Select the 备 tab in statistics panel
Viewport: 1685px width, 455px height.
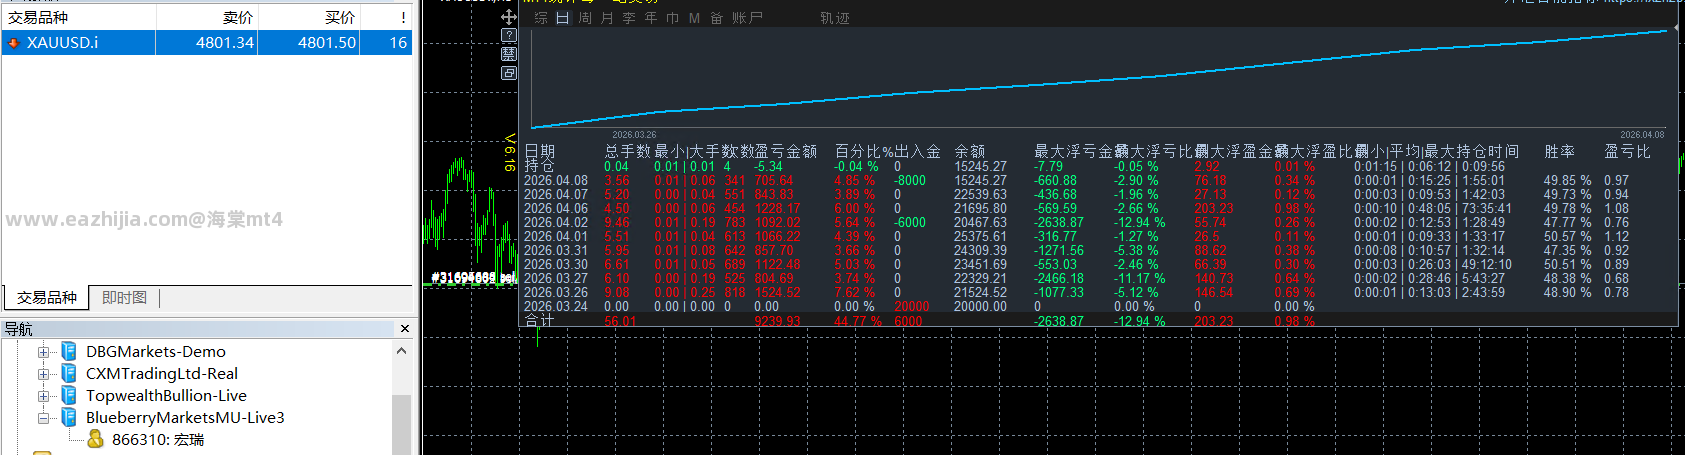pyautogui.click(x=717, y=18)
